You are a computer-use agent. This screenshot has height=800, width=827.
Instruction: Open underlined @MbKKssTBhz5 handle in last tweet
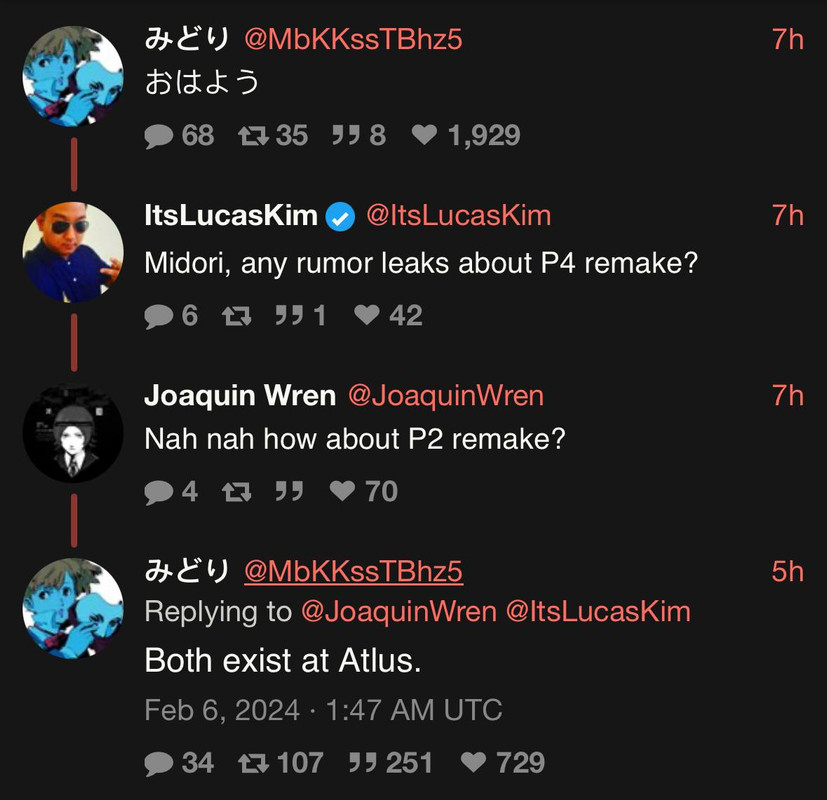[x=353, y=571]
